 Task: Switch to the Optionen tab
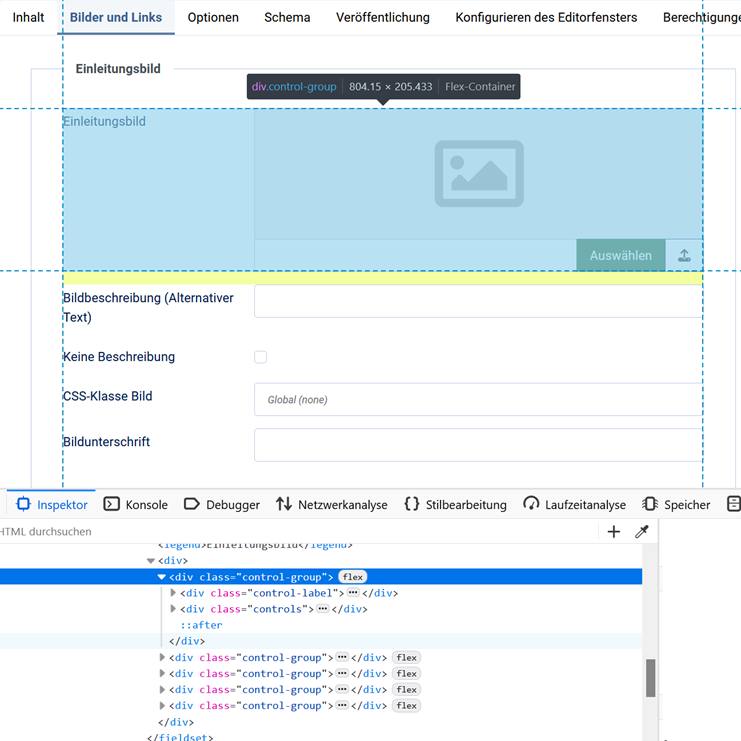click(213, 17)
